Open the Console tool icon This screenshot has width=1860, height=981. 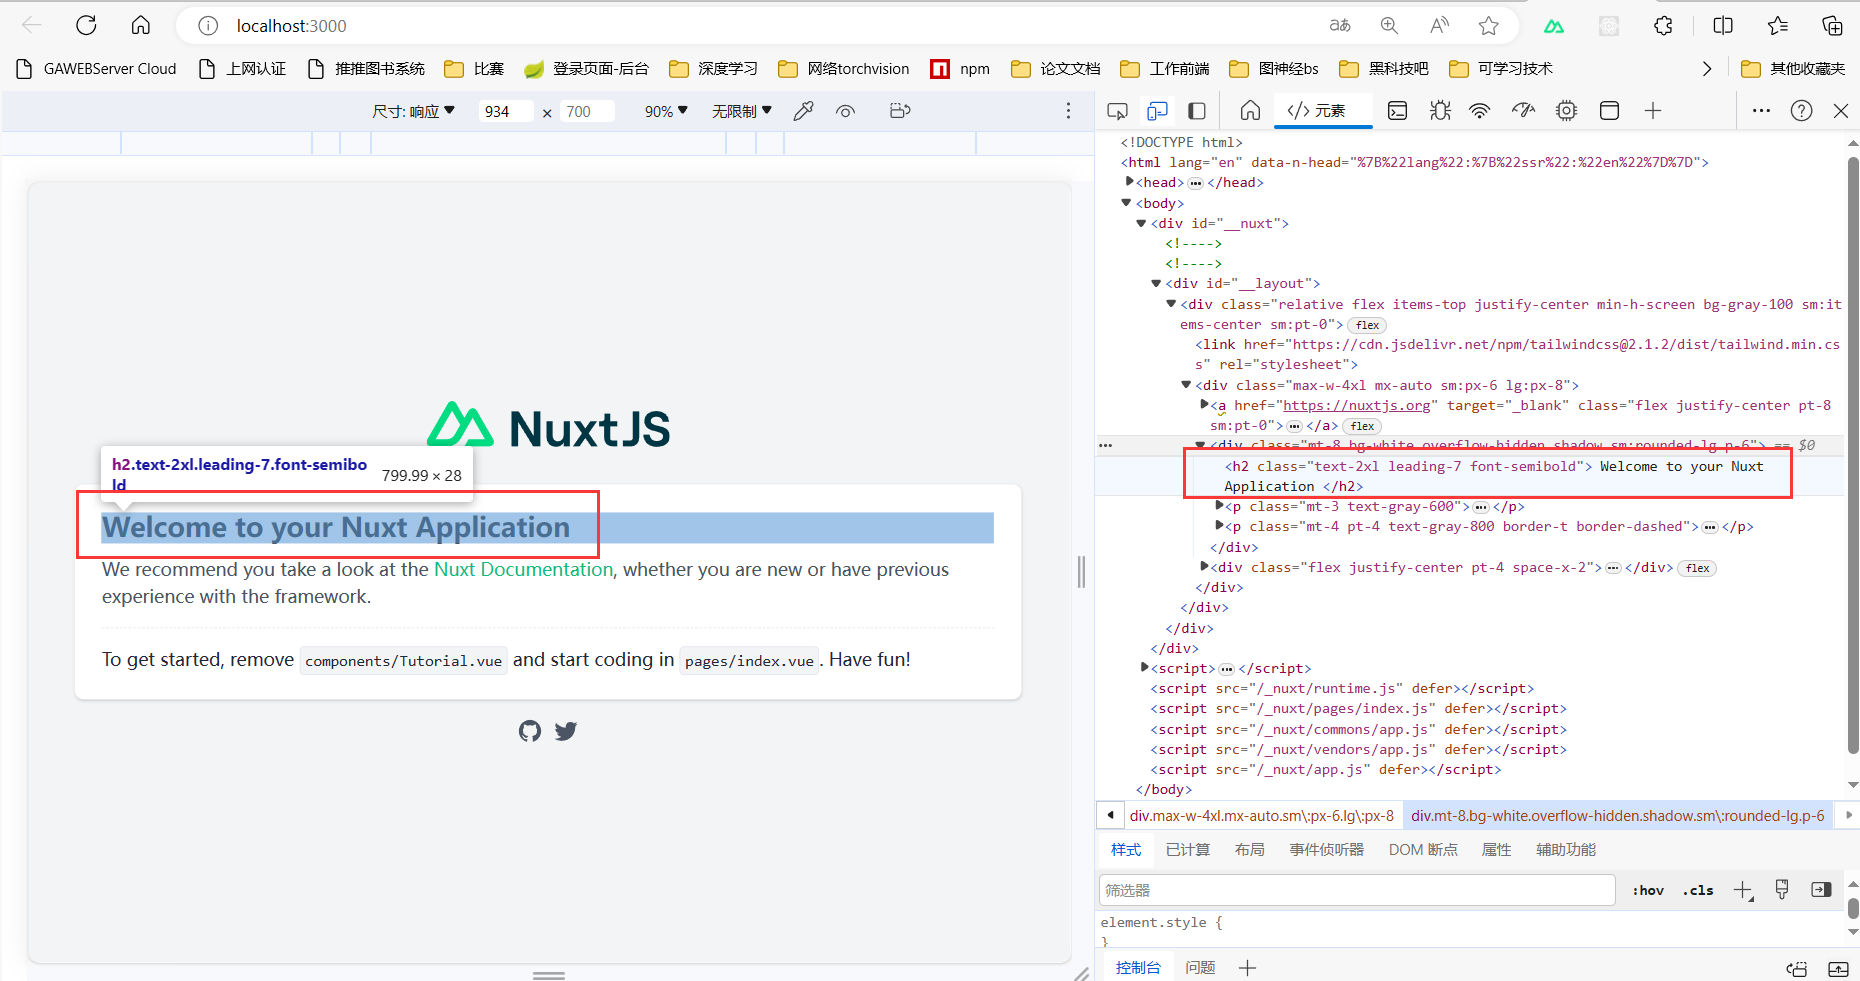(1398, 111)
